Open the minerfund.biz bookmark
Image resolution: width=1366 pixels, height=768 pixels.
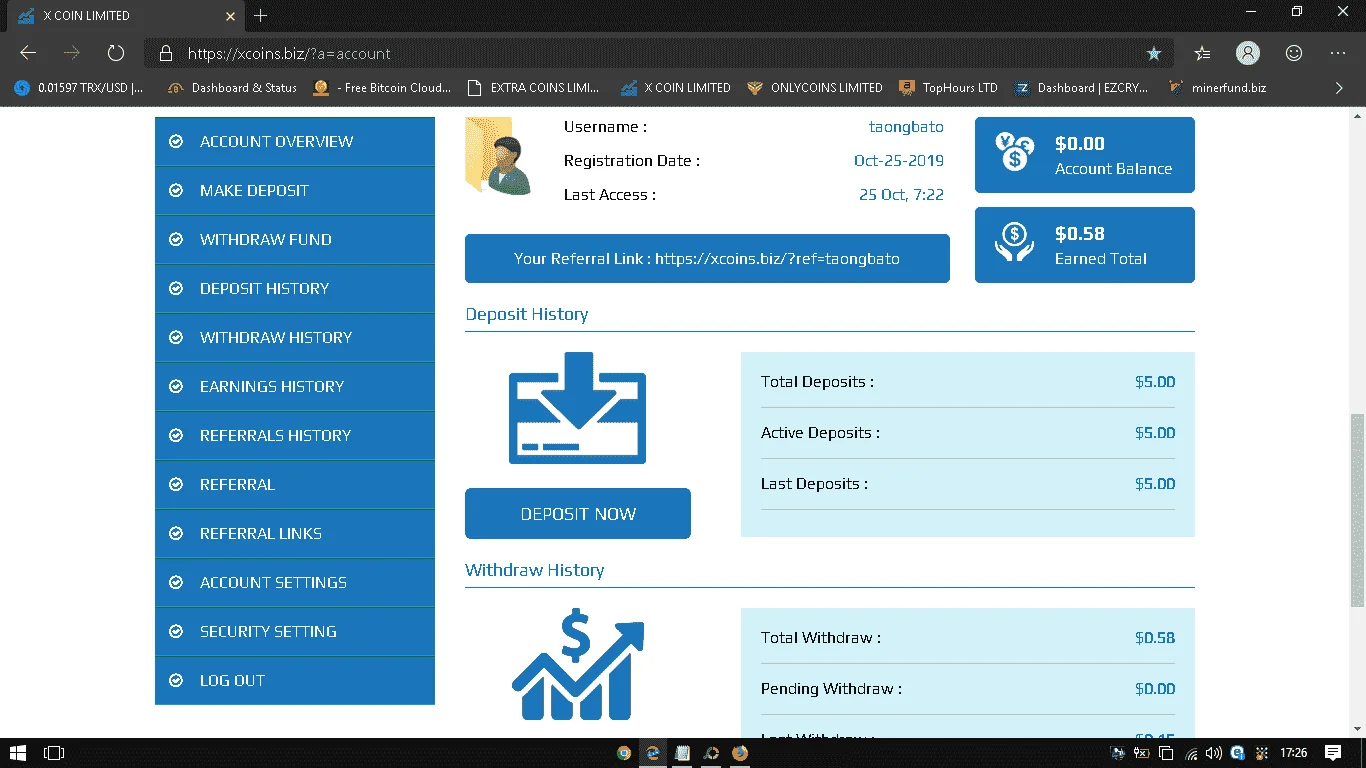[x=1217, y=88]
